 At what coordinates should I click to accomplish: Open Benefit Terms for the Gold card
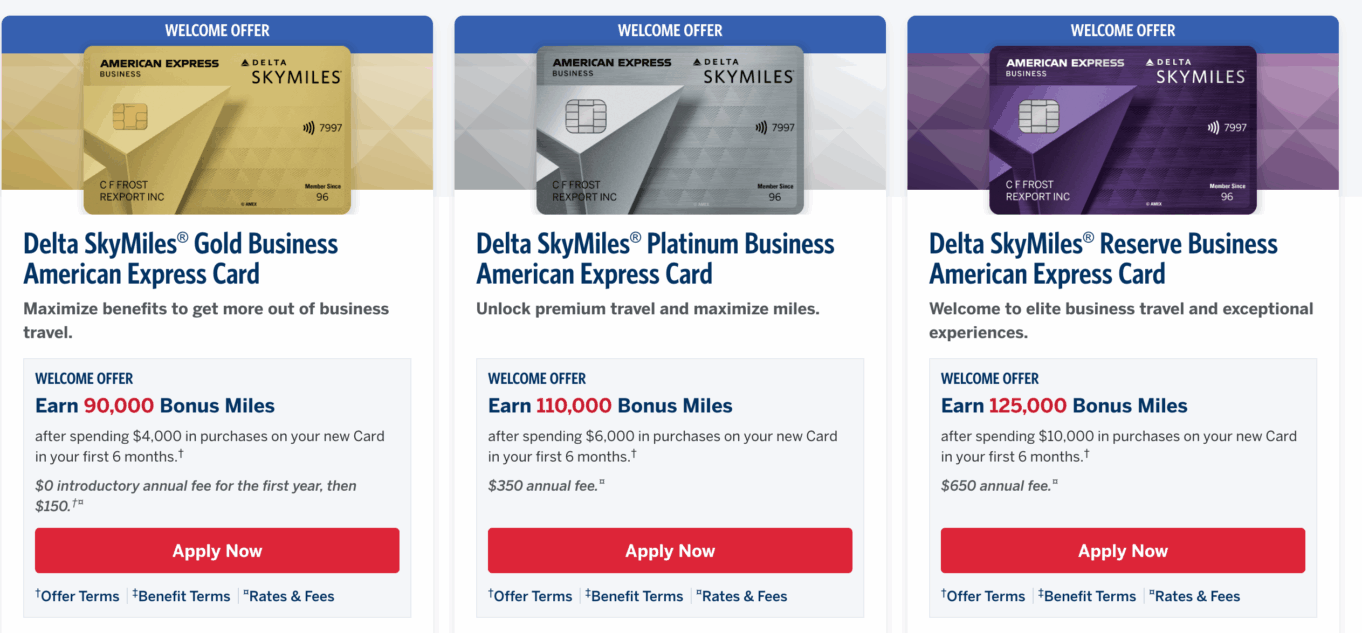[183, 596]
